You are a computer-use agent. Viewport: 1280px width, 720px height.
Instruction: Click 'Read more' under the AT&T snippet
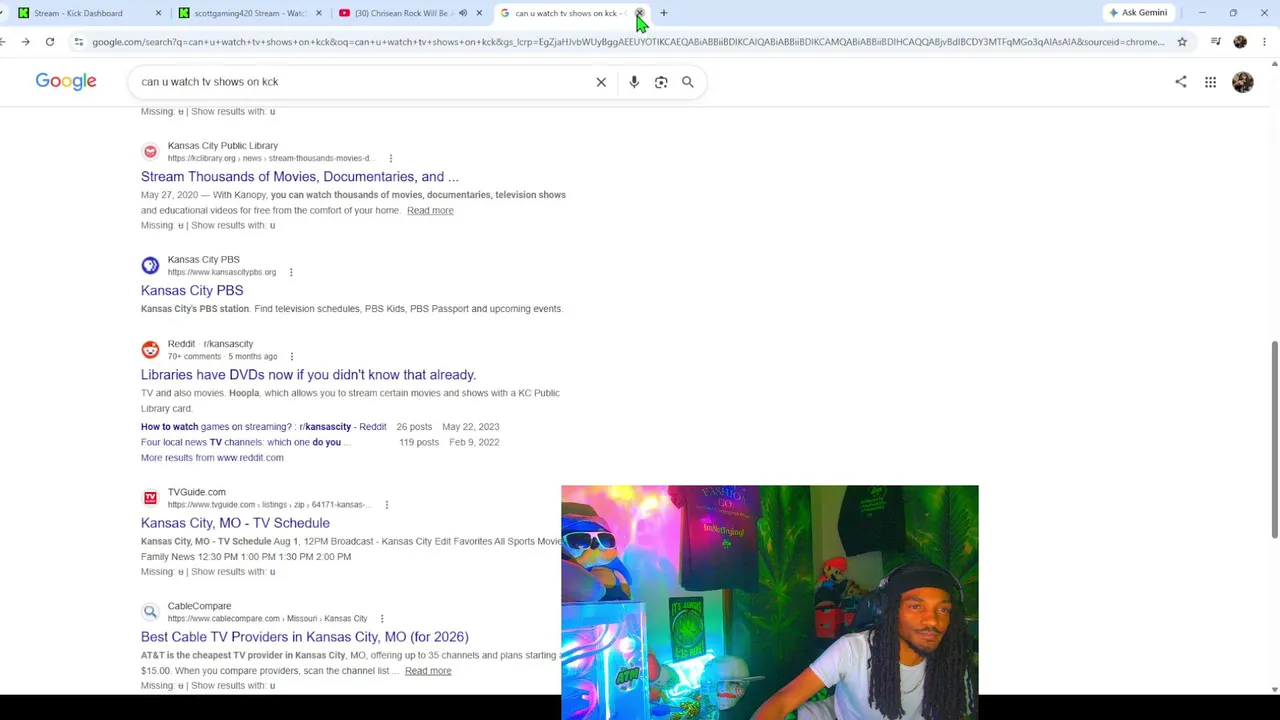(428, 671)
